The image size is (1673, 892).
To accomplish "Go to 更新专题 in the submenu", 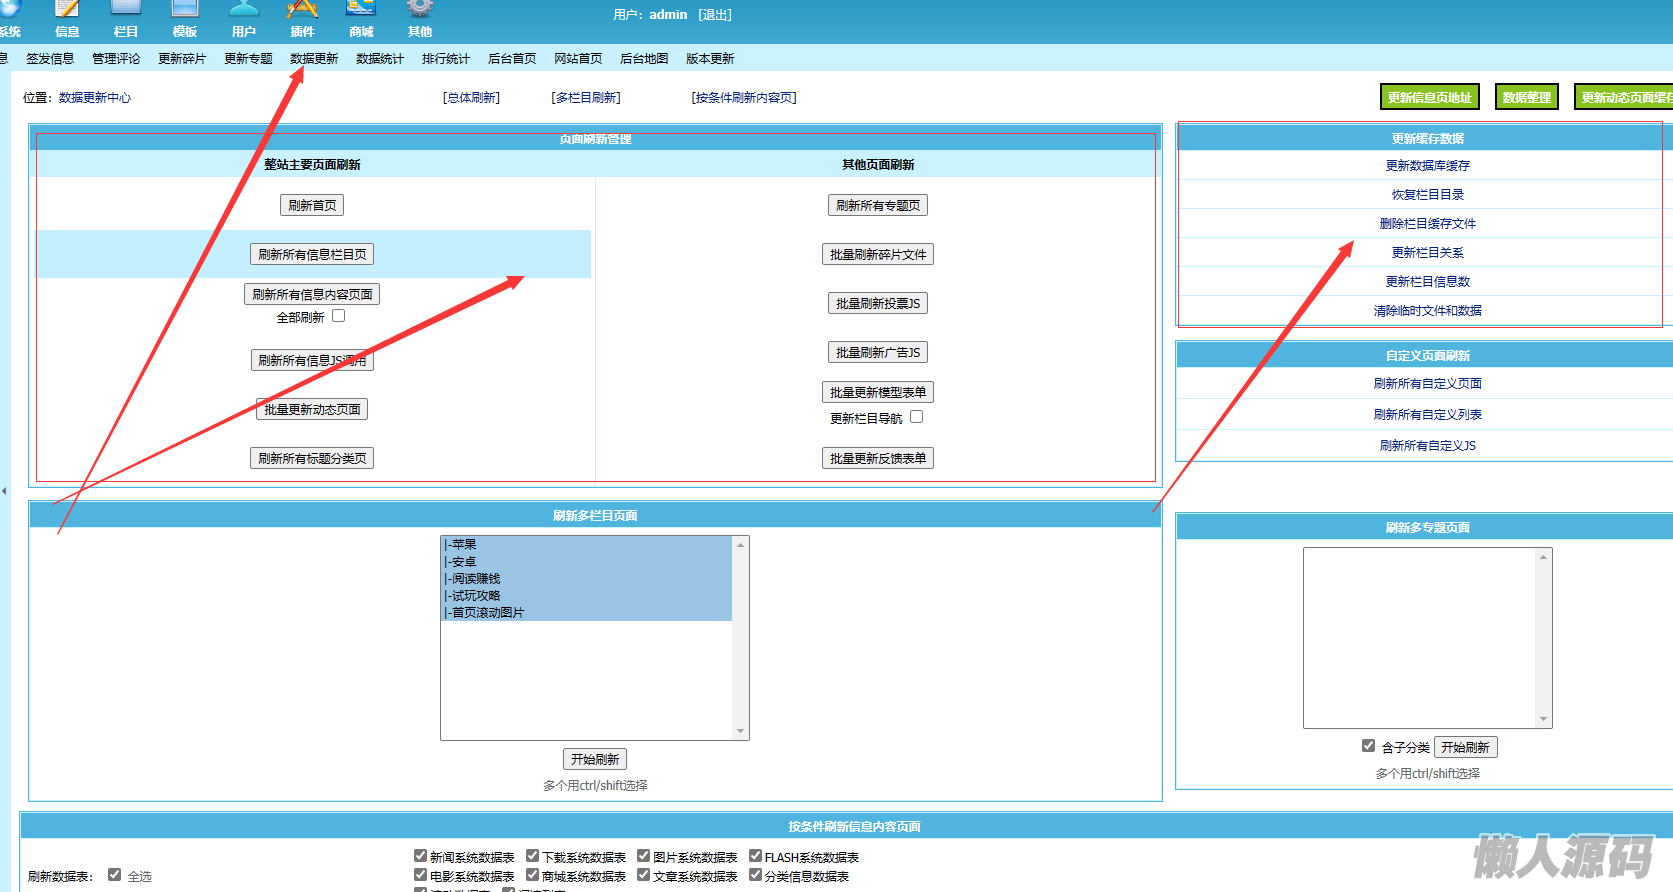I will 248,59.
